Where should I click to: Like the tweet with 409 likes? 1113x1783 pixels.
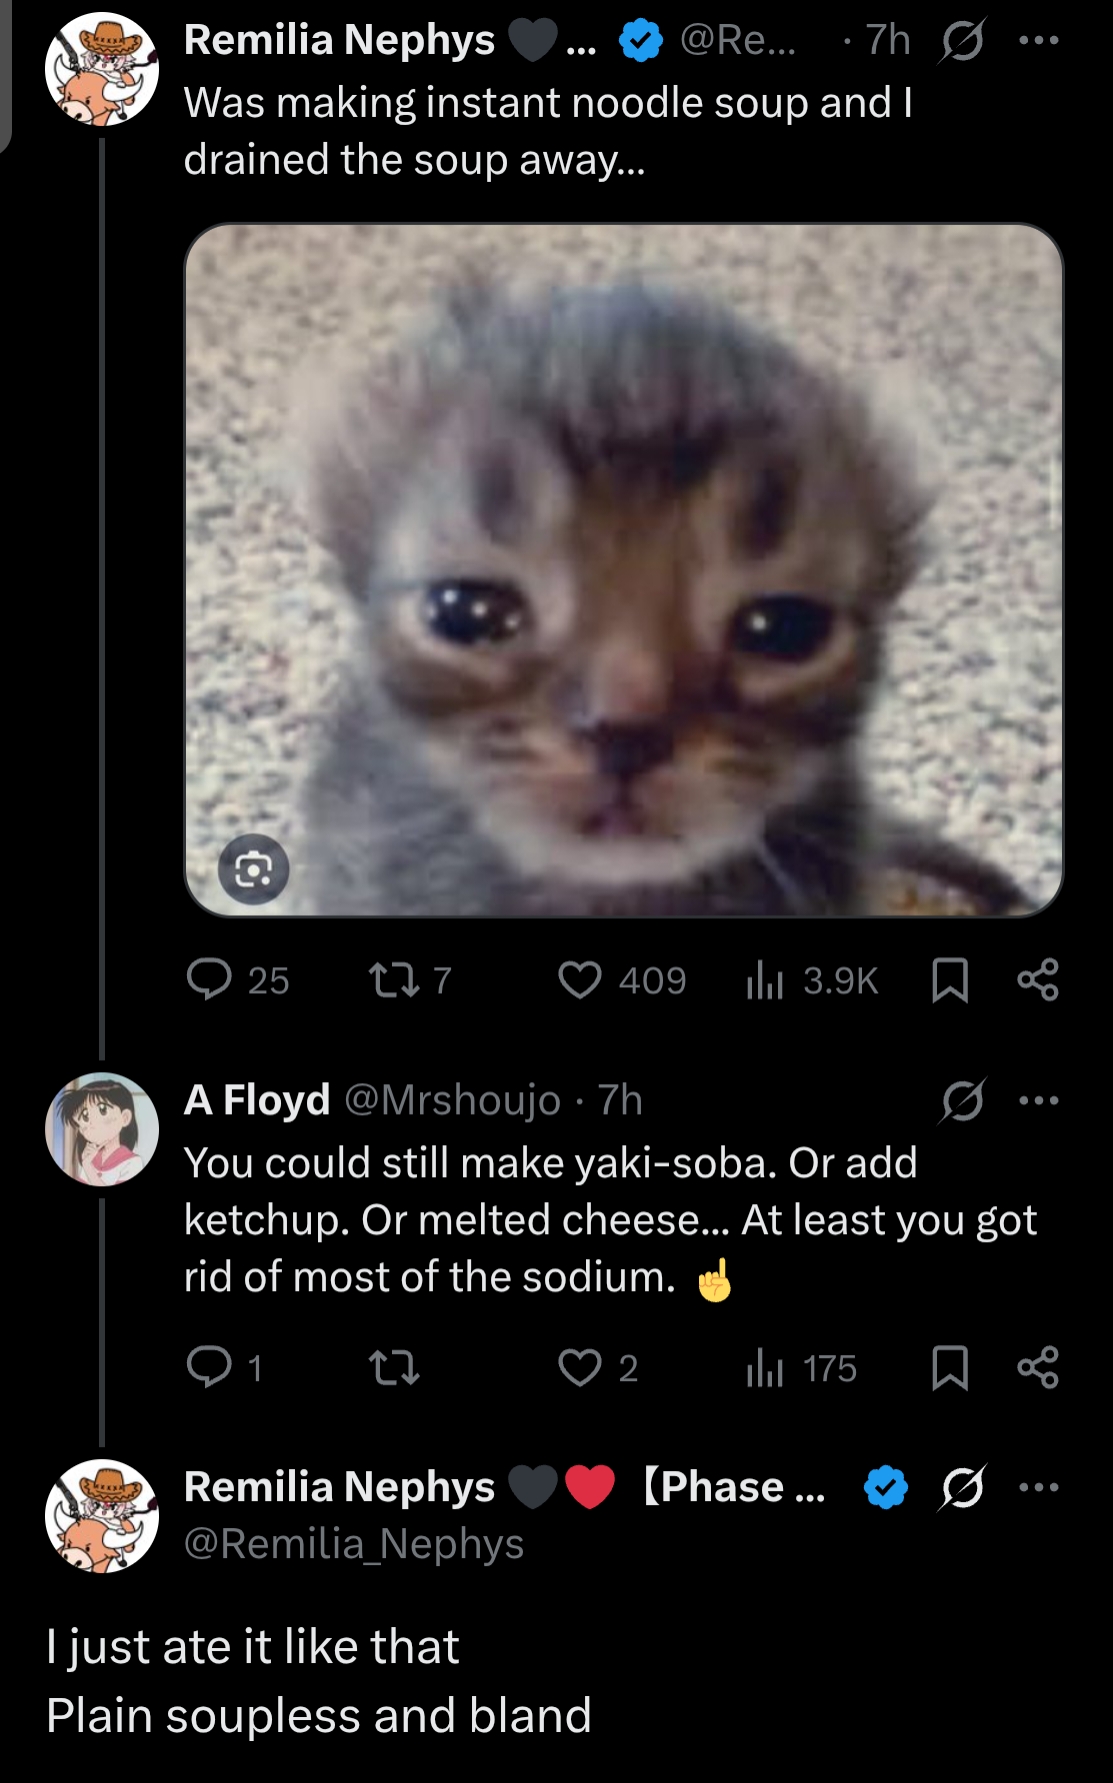(580, 979)
